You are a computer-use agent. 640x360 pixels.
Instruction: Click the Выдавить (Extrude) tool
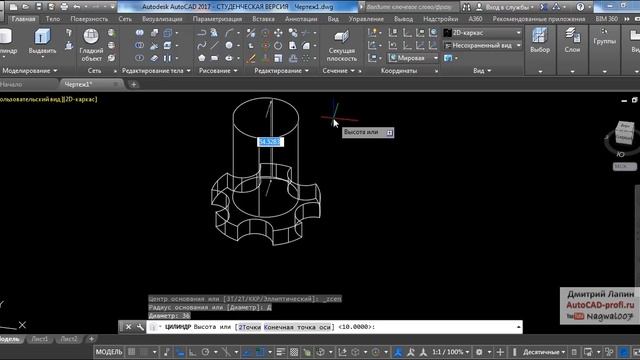click(x=42, y=42)
